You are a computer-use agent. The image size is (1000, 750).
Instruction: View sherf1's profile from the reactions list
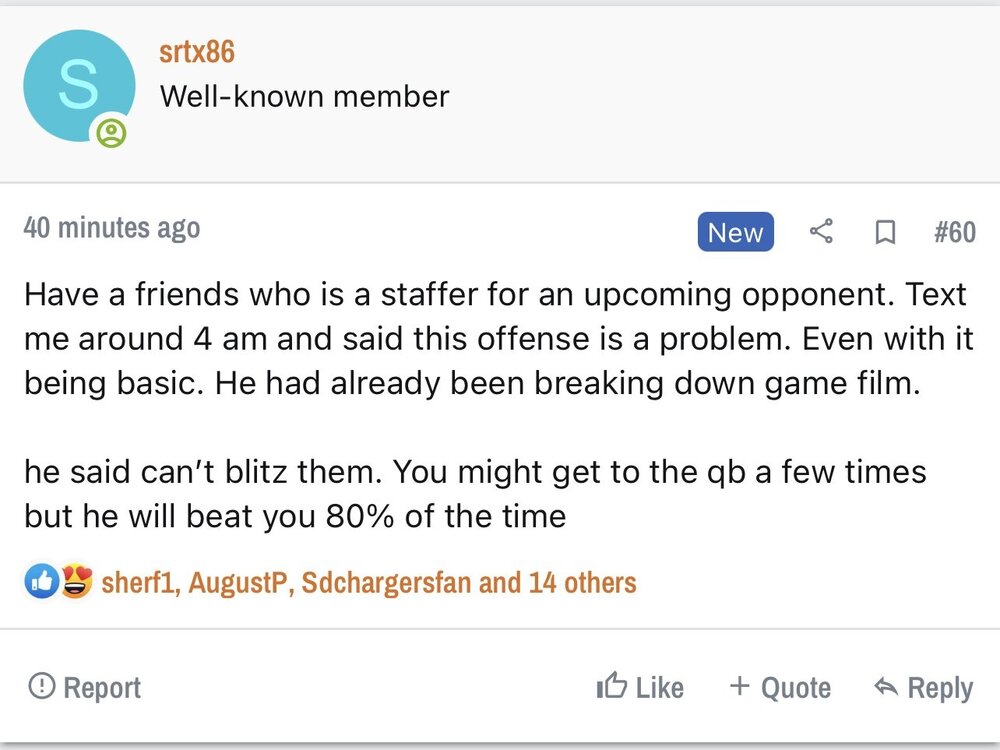pyautogui.click(x=140, y=582)
